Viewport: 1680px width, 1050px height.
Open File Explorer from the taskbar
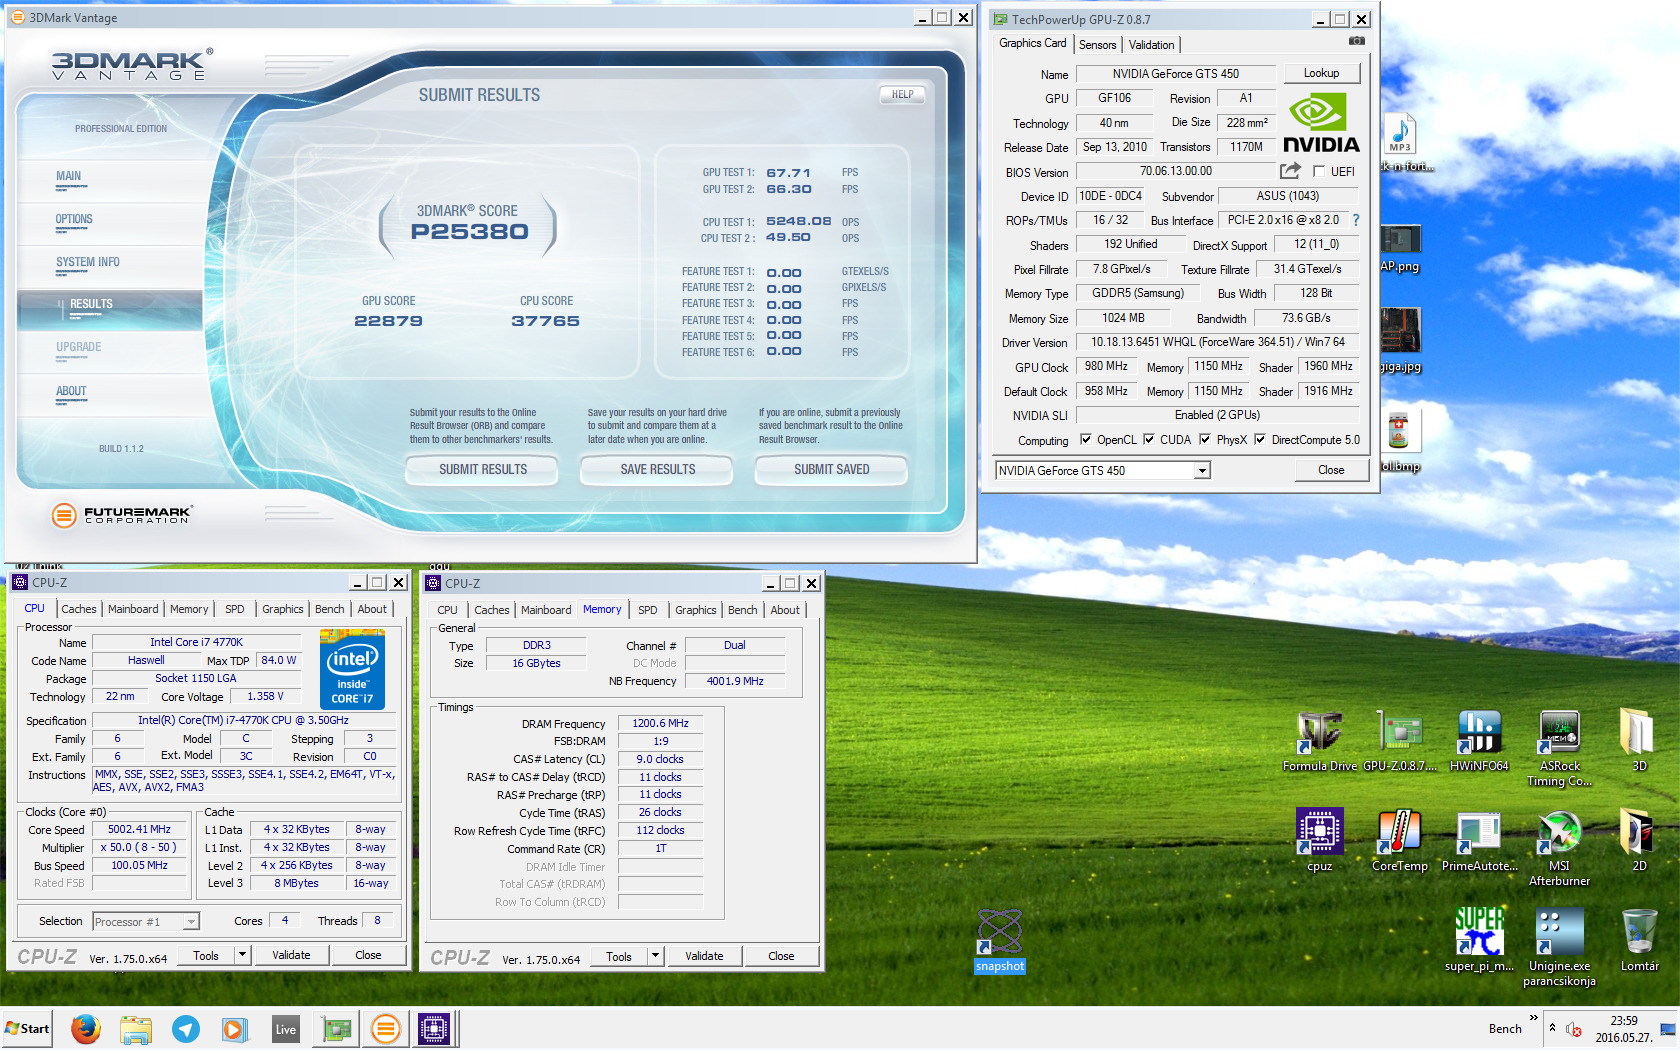(136, 1028)
